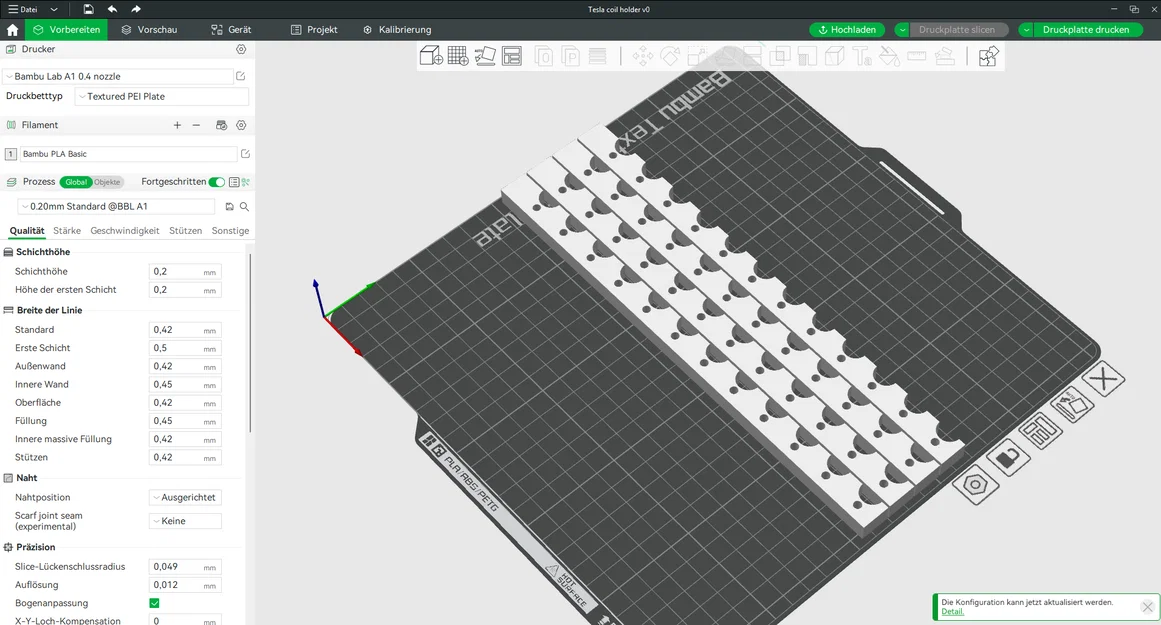Viewport: 1161px width, 625px height.
Task: Open printer settings gear next to Drucker
Action: point(241,49)
